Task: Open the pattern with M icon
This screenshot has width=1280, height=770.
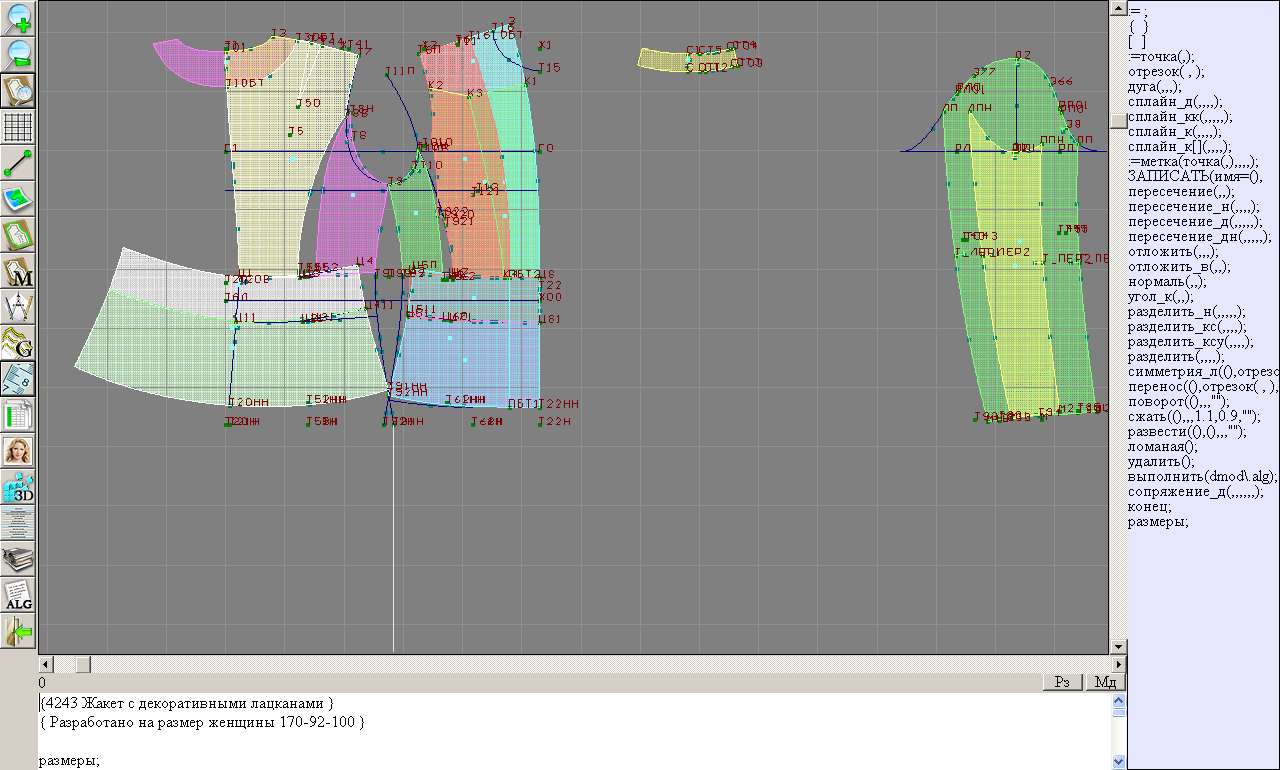Action: 19,271
